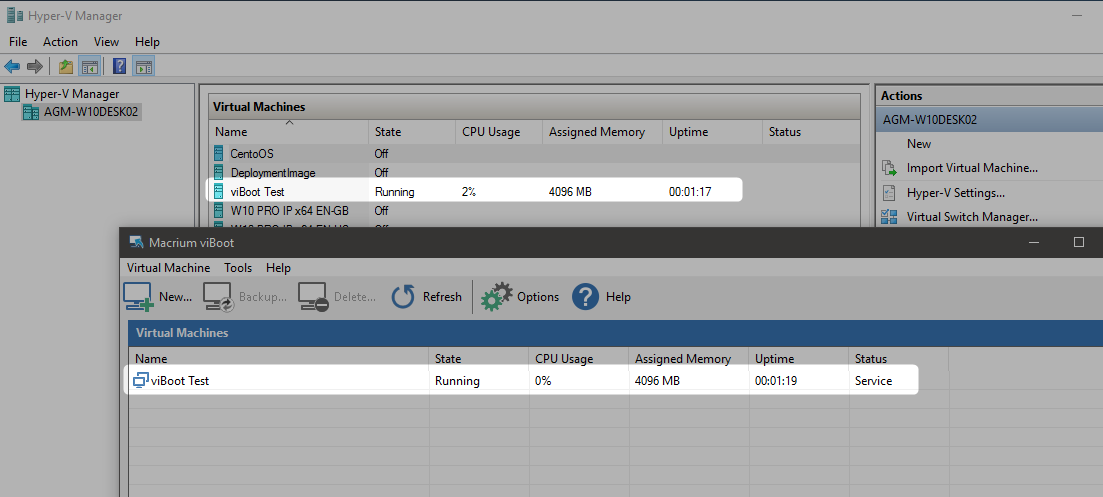Click the New virtual machine icon in viBoot

[139, 297]
